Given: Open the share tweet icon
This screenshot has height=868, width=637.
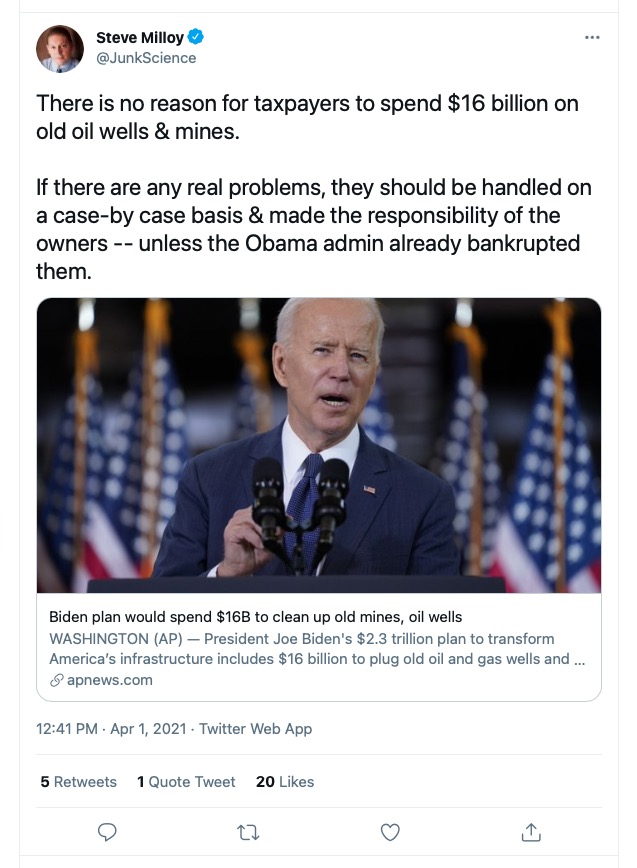Looking at the screenshot, I should pyautogui.click(x=532, y=832).
